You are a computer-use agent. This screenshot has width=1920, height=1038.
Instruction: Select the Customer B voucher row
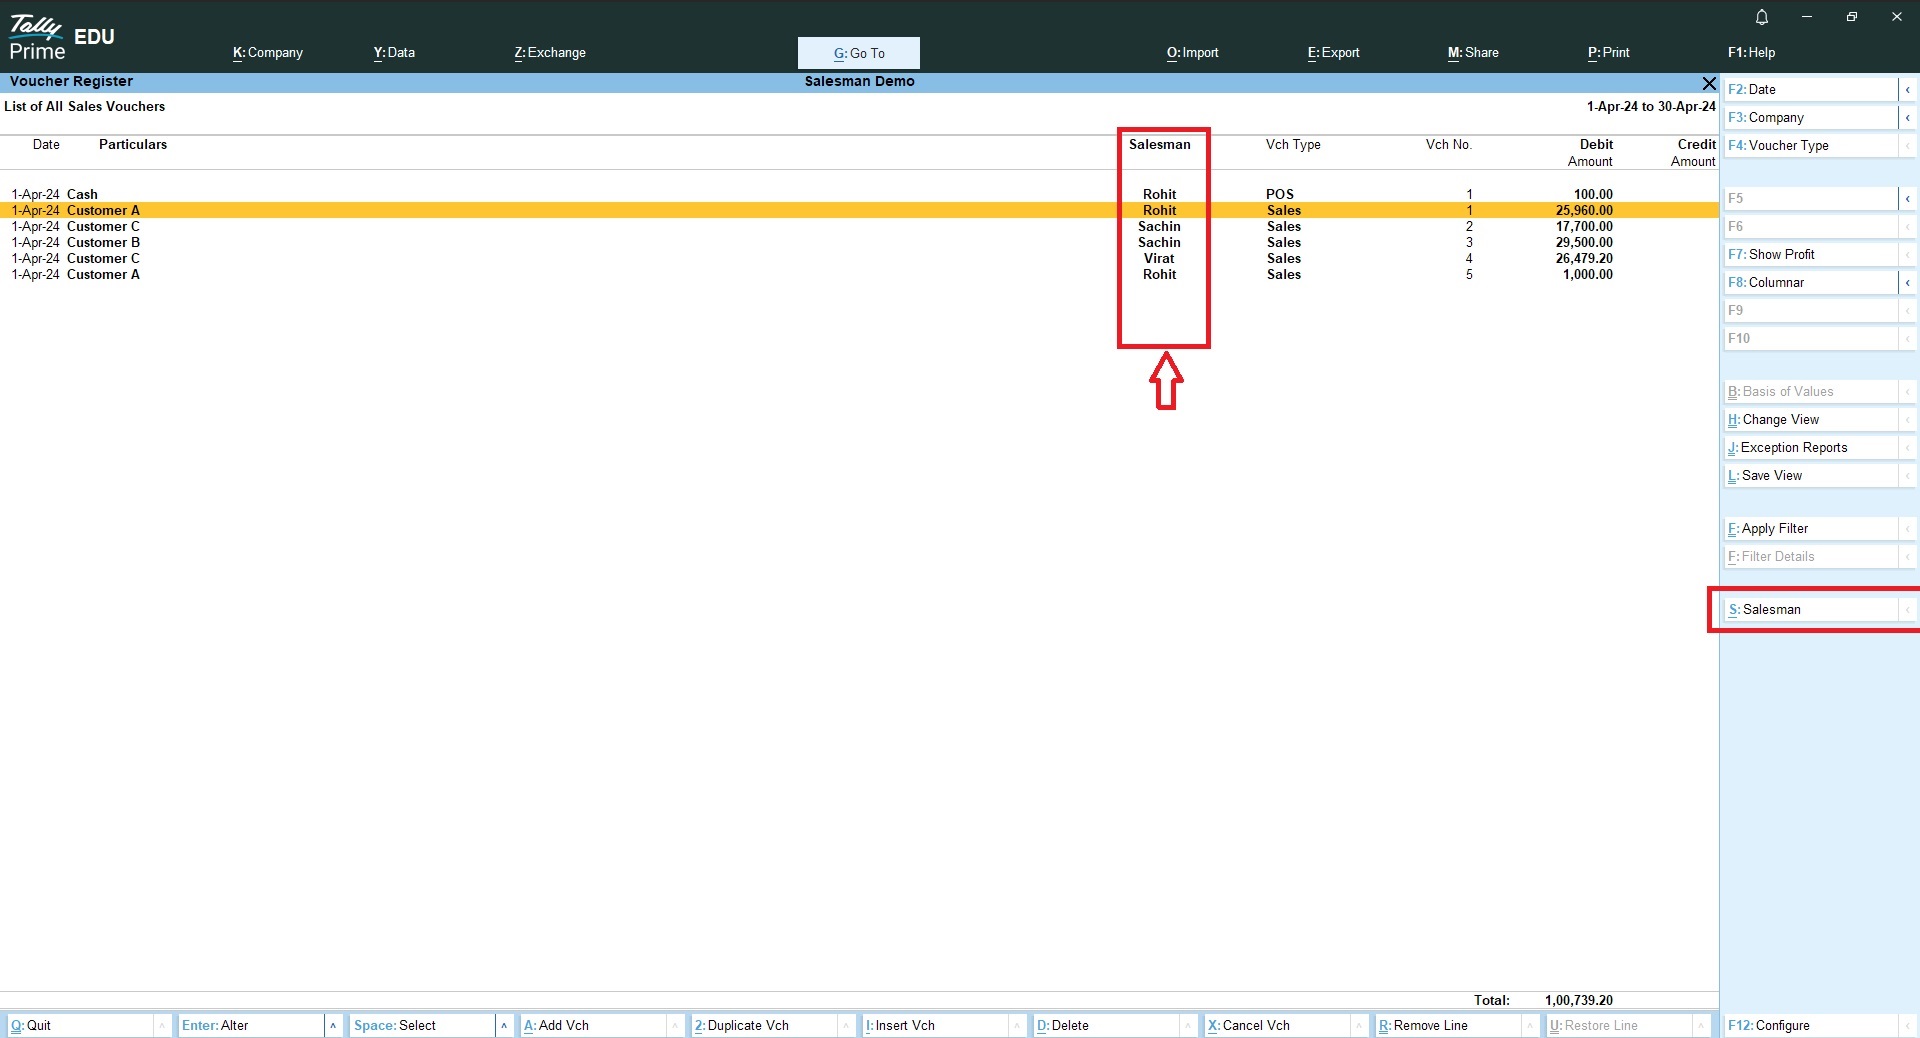click(103, 243)
